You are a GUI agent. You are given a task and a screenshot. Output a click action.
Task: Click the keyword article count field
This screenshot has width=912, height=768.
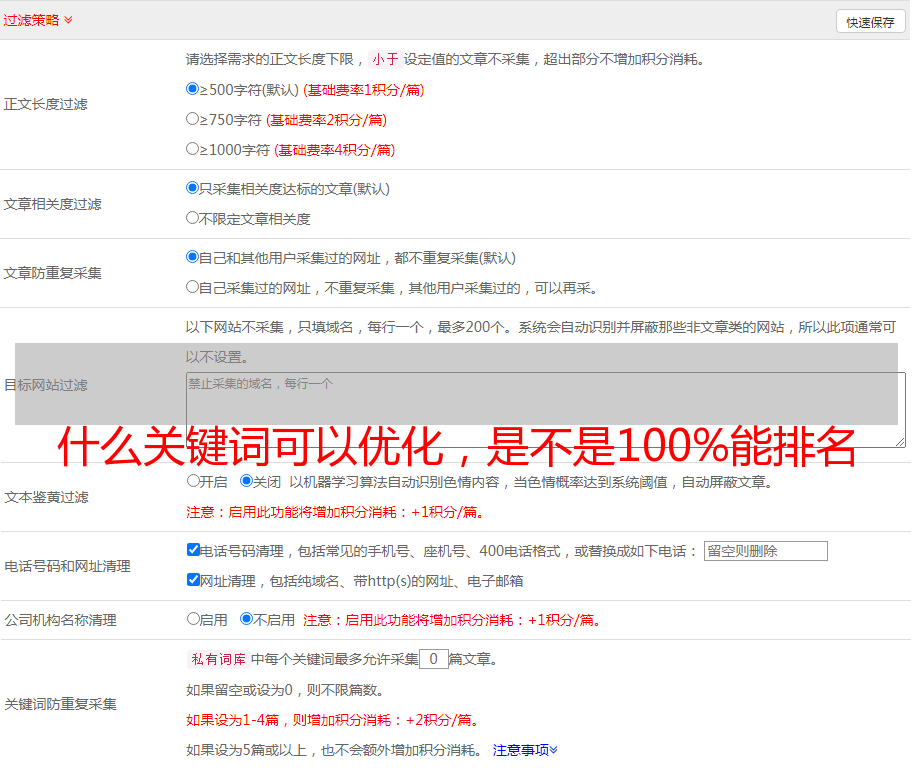(433, 659)
